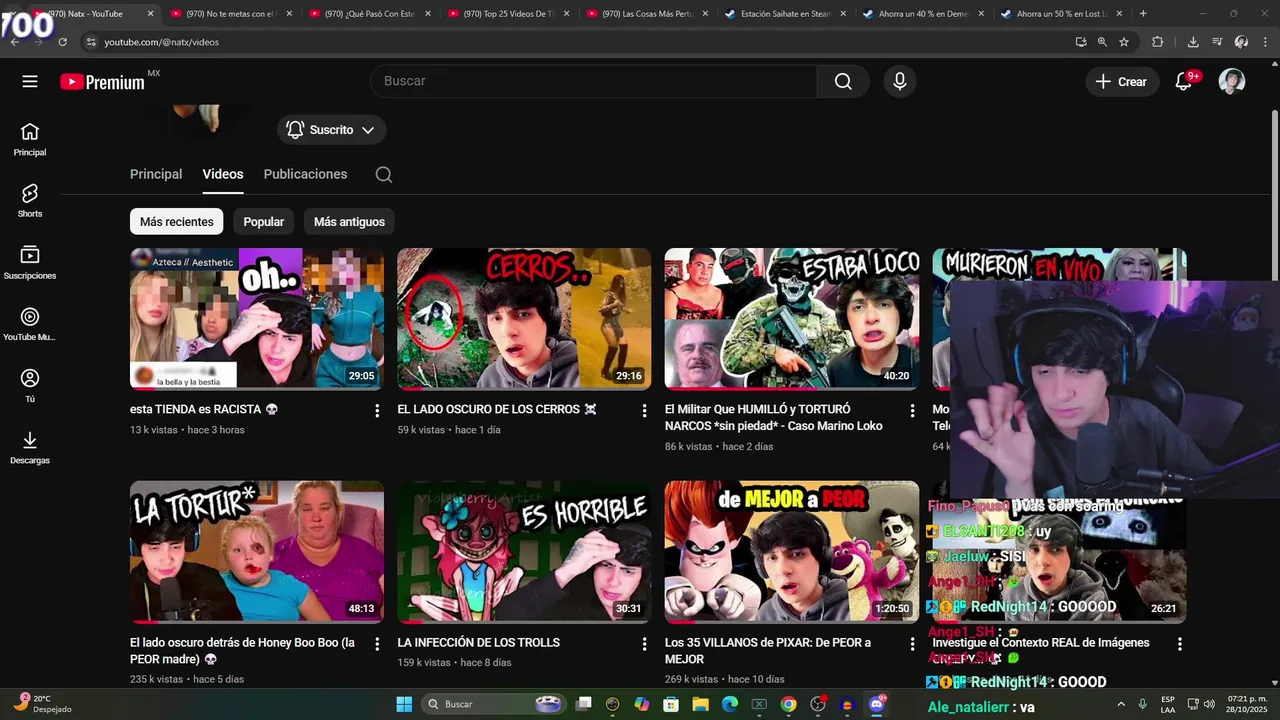Open the notifications bell
Viewport: 1280px width, 720px height.
(1185, 82)
